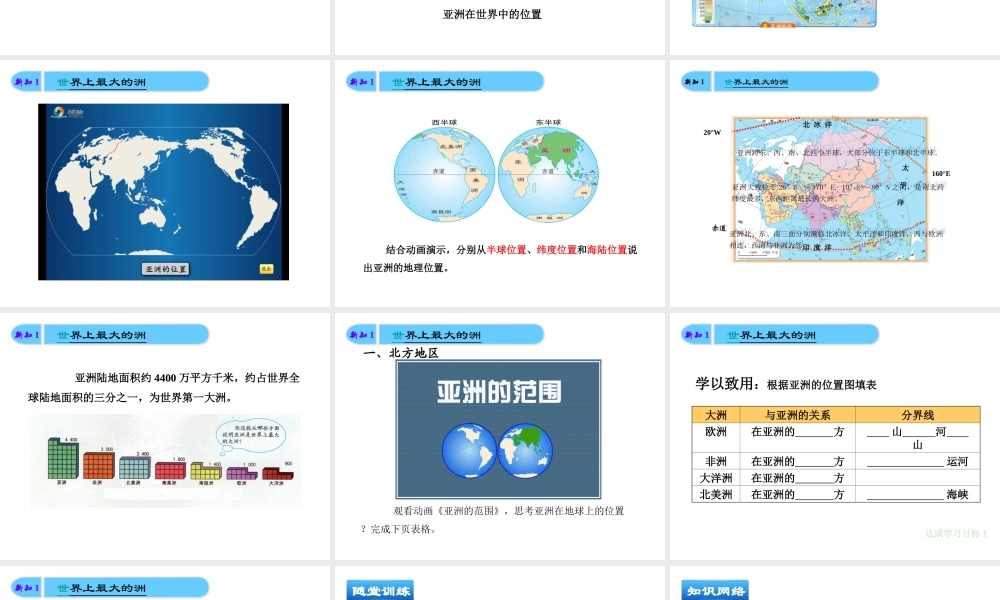Select the 东半球 globe with green Asia
1000x600 pixels.
549,173
